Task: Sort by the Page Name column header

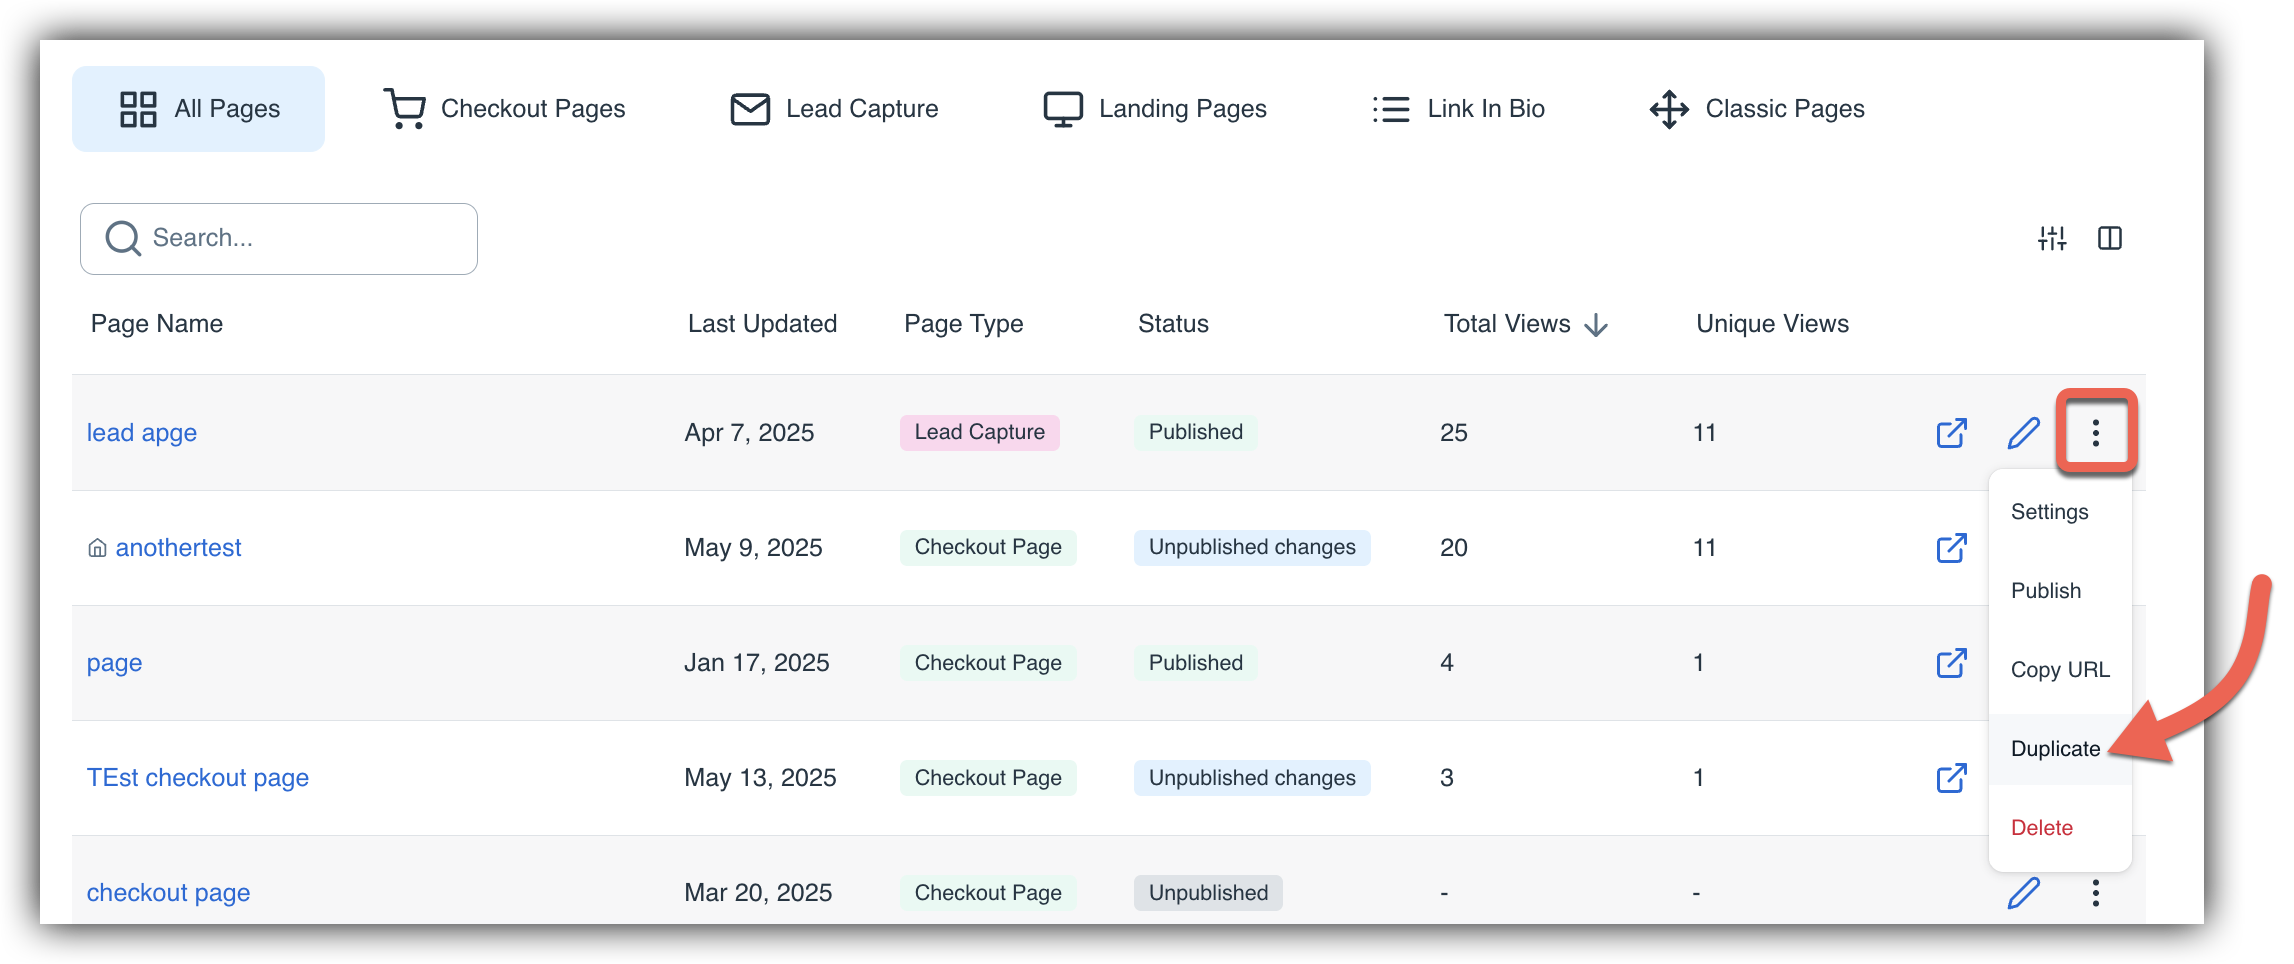Action: click(157, 324)
